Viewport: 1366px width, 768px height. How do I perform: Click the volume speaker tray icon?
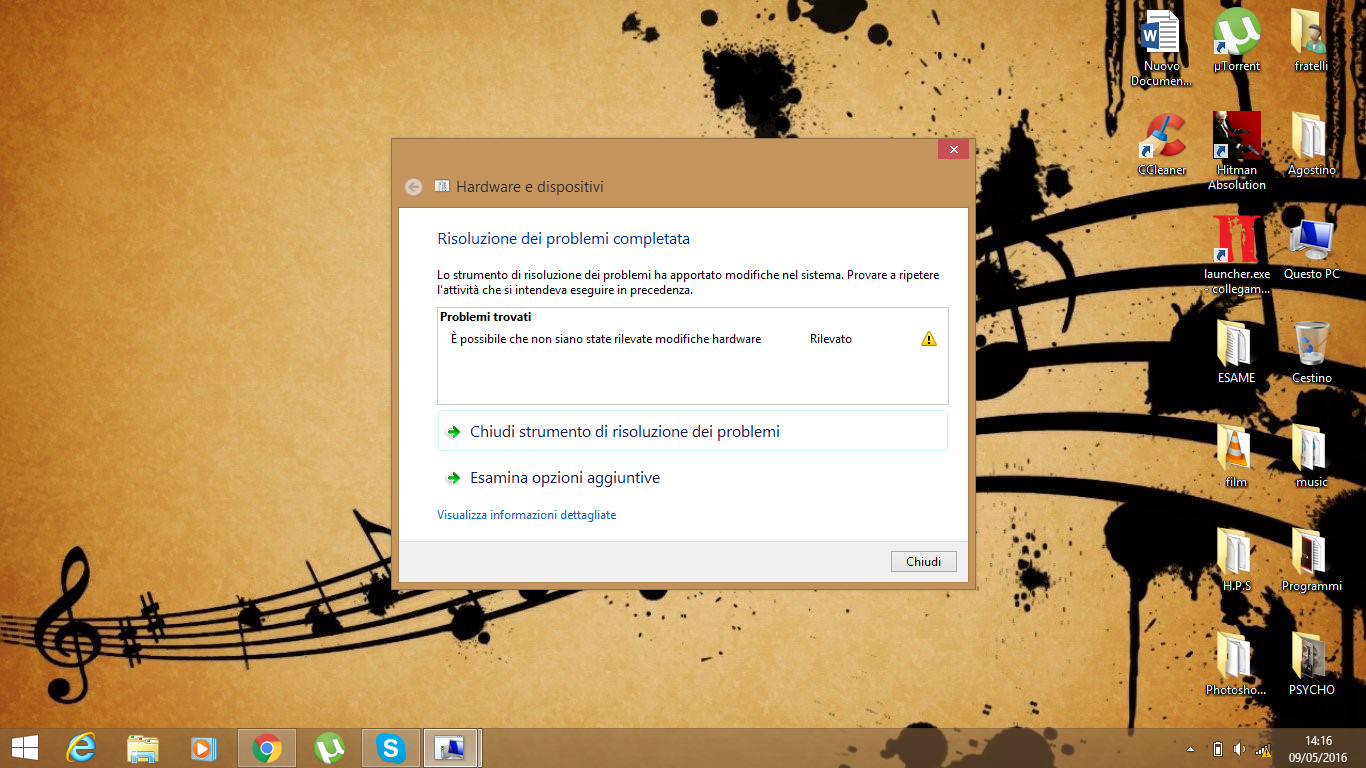click(1240, 749)
